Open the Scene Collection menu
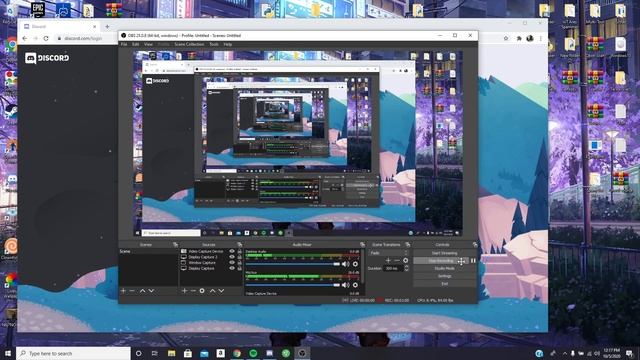Image resolution: width=640 pixels, height=360 pixels. 189,44
